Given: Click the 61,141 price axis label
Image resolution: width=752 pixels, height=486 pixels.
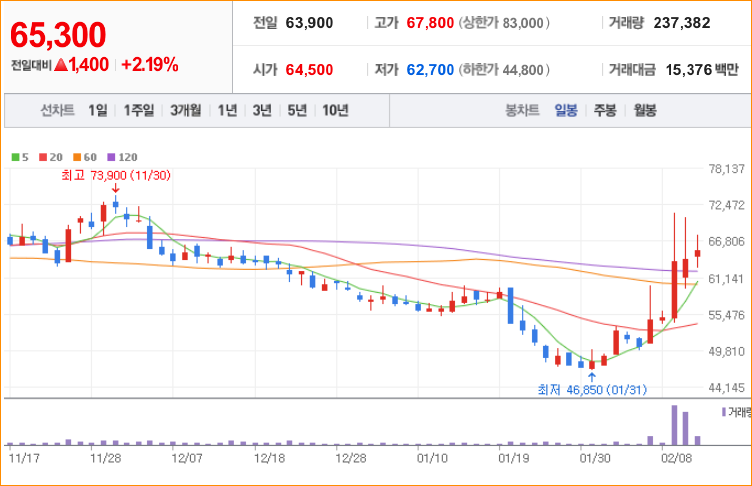Looking at the screenshot, I should click(727, 279).
